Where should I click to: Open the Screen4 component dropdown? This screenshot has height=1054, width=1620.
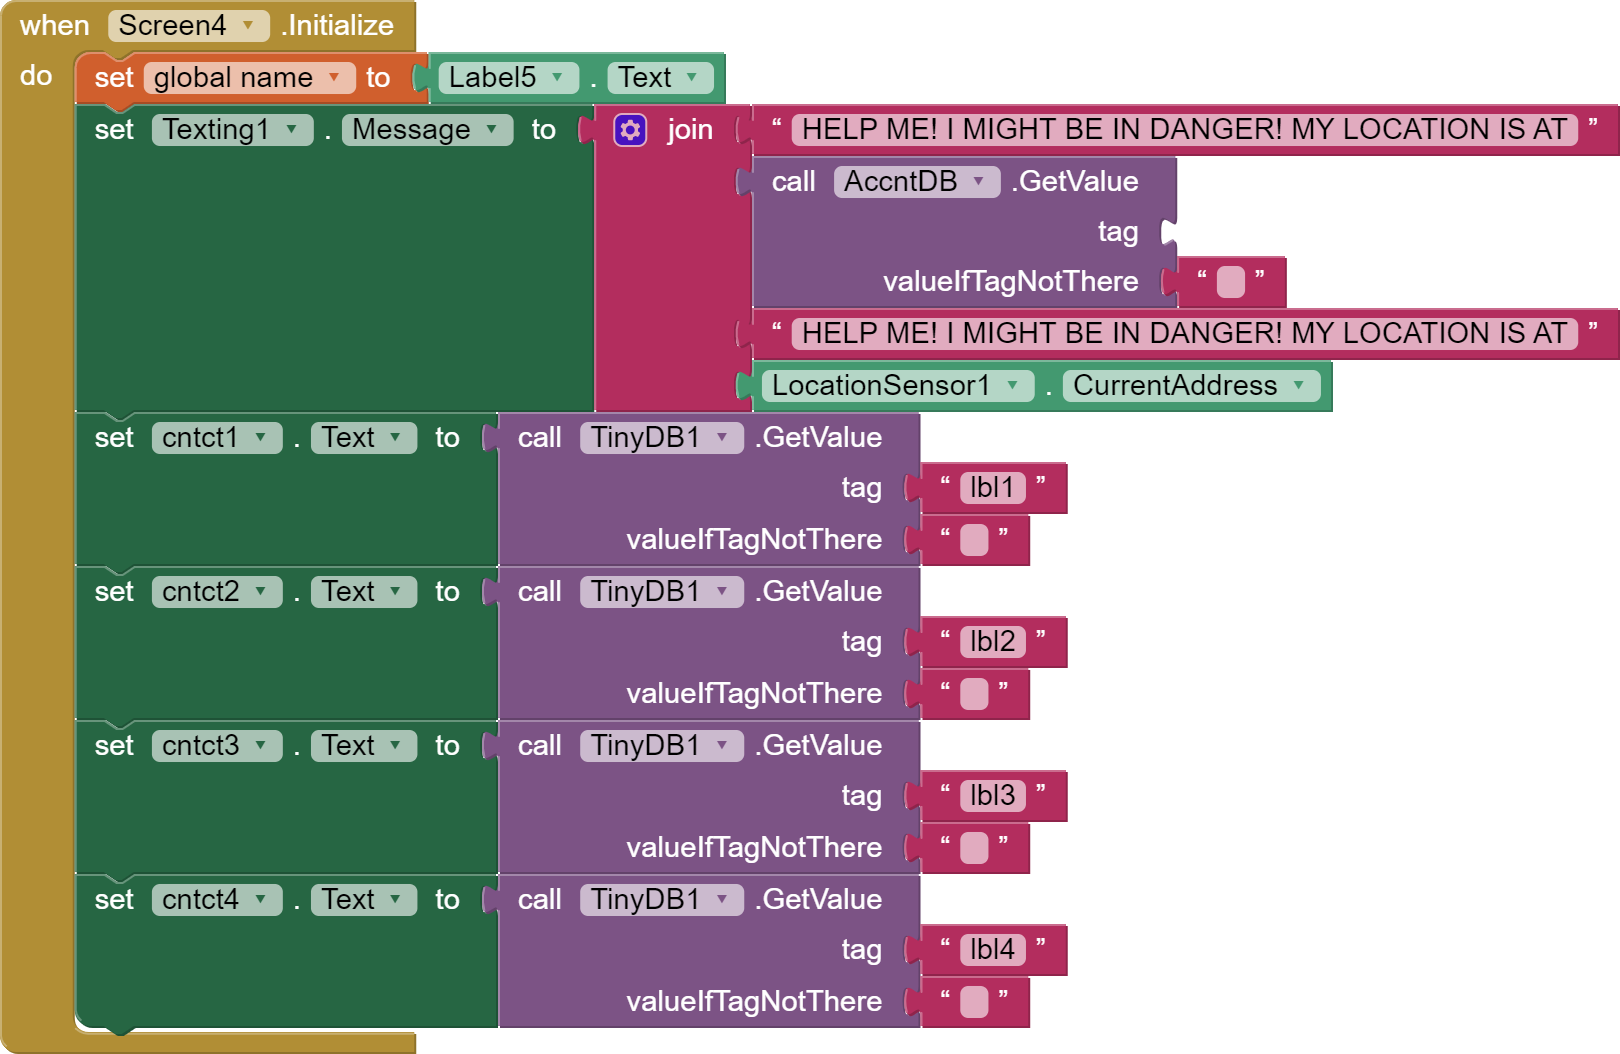[x=189, y=26]
